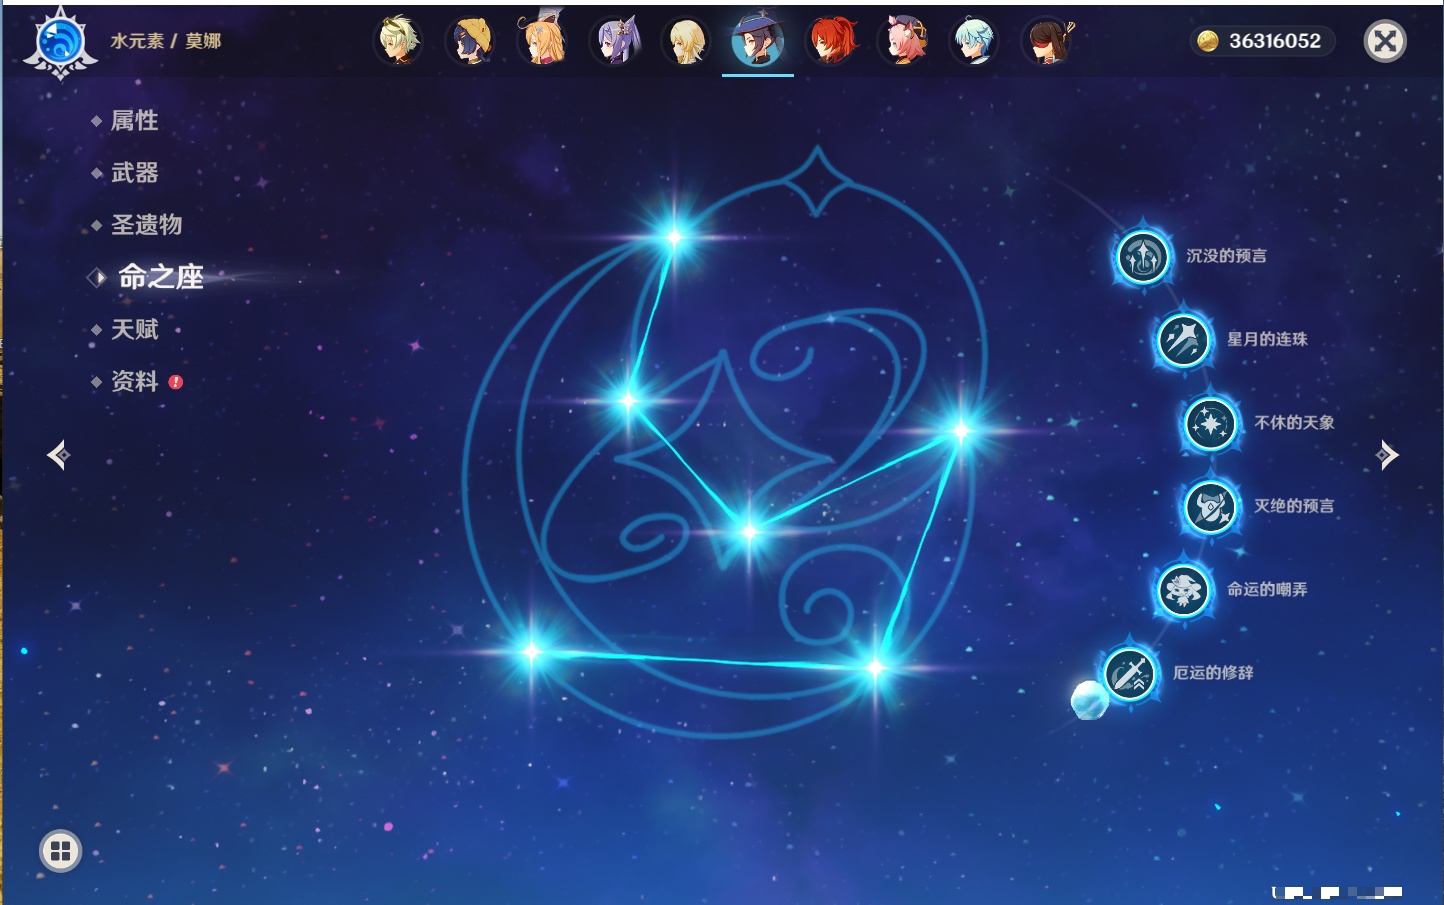Image resolution: width=1444 pixels, height=905 pixels.
Task: Click the central star of the constellation
Action: click(x=749, y=531)
